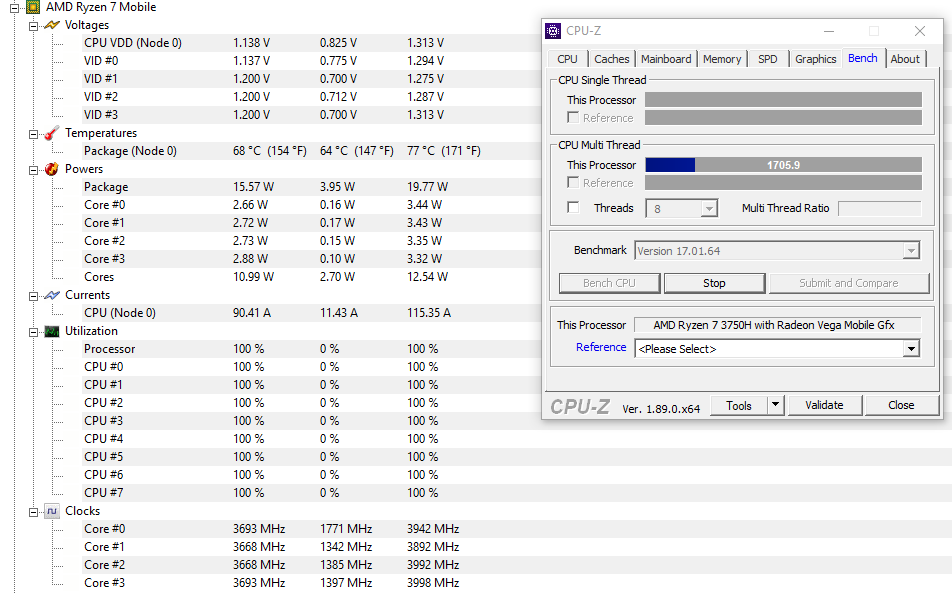
Task: Toggle the Threads checkbox
Action: (x=573, y=208)
